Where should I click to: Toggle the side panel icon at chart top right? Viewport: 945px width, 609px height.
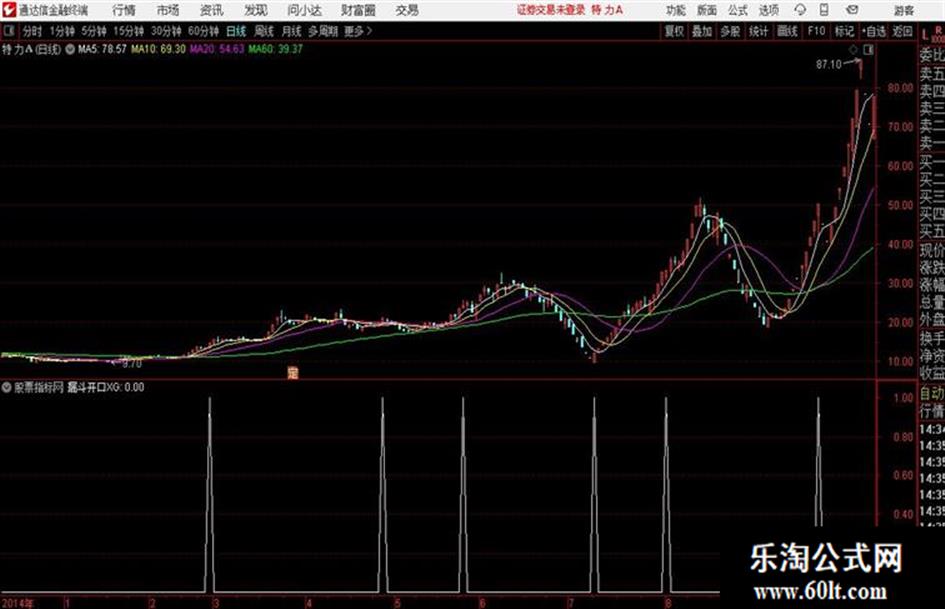coord(868,50)
